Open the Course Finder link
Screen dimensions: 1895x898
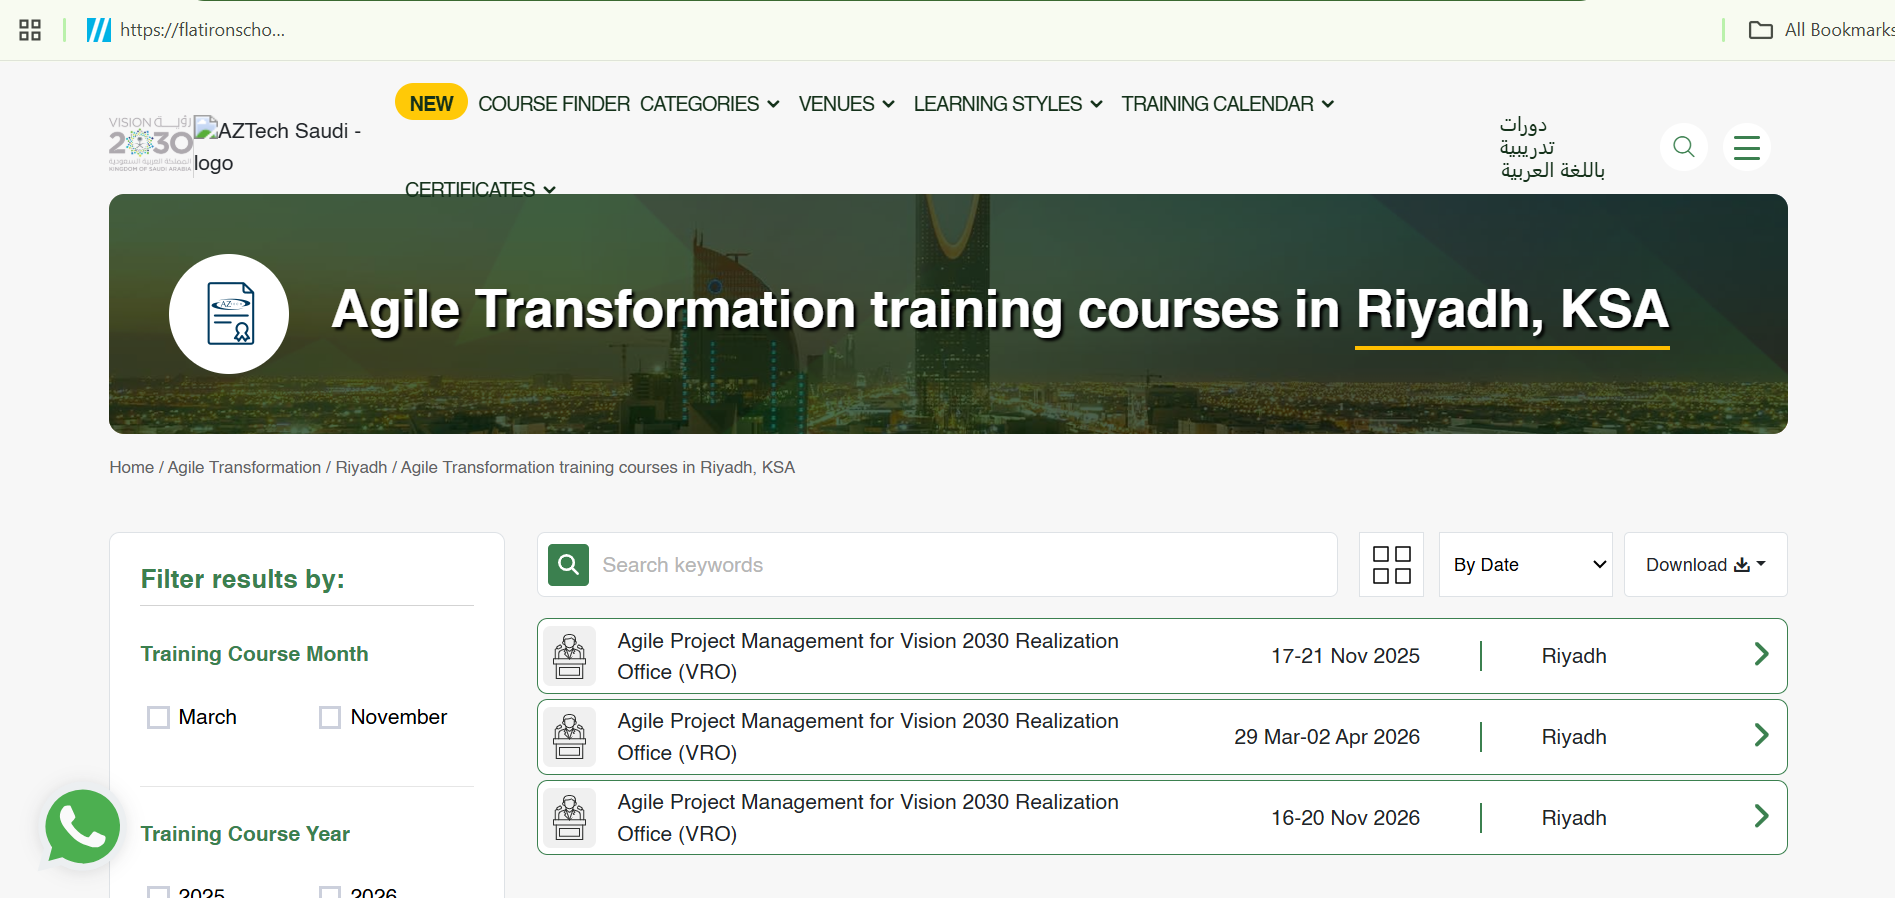(x=554, y=104)
